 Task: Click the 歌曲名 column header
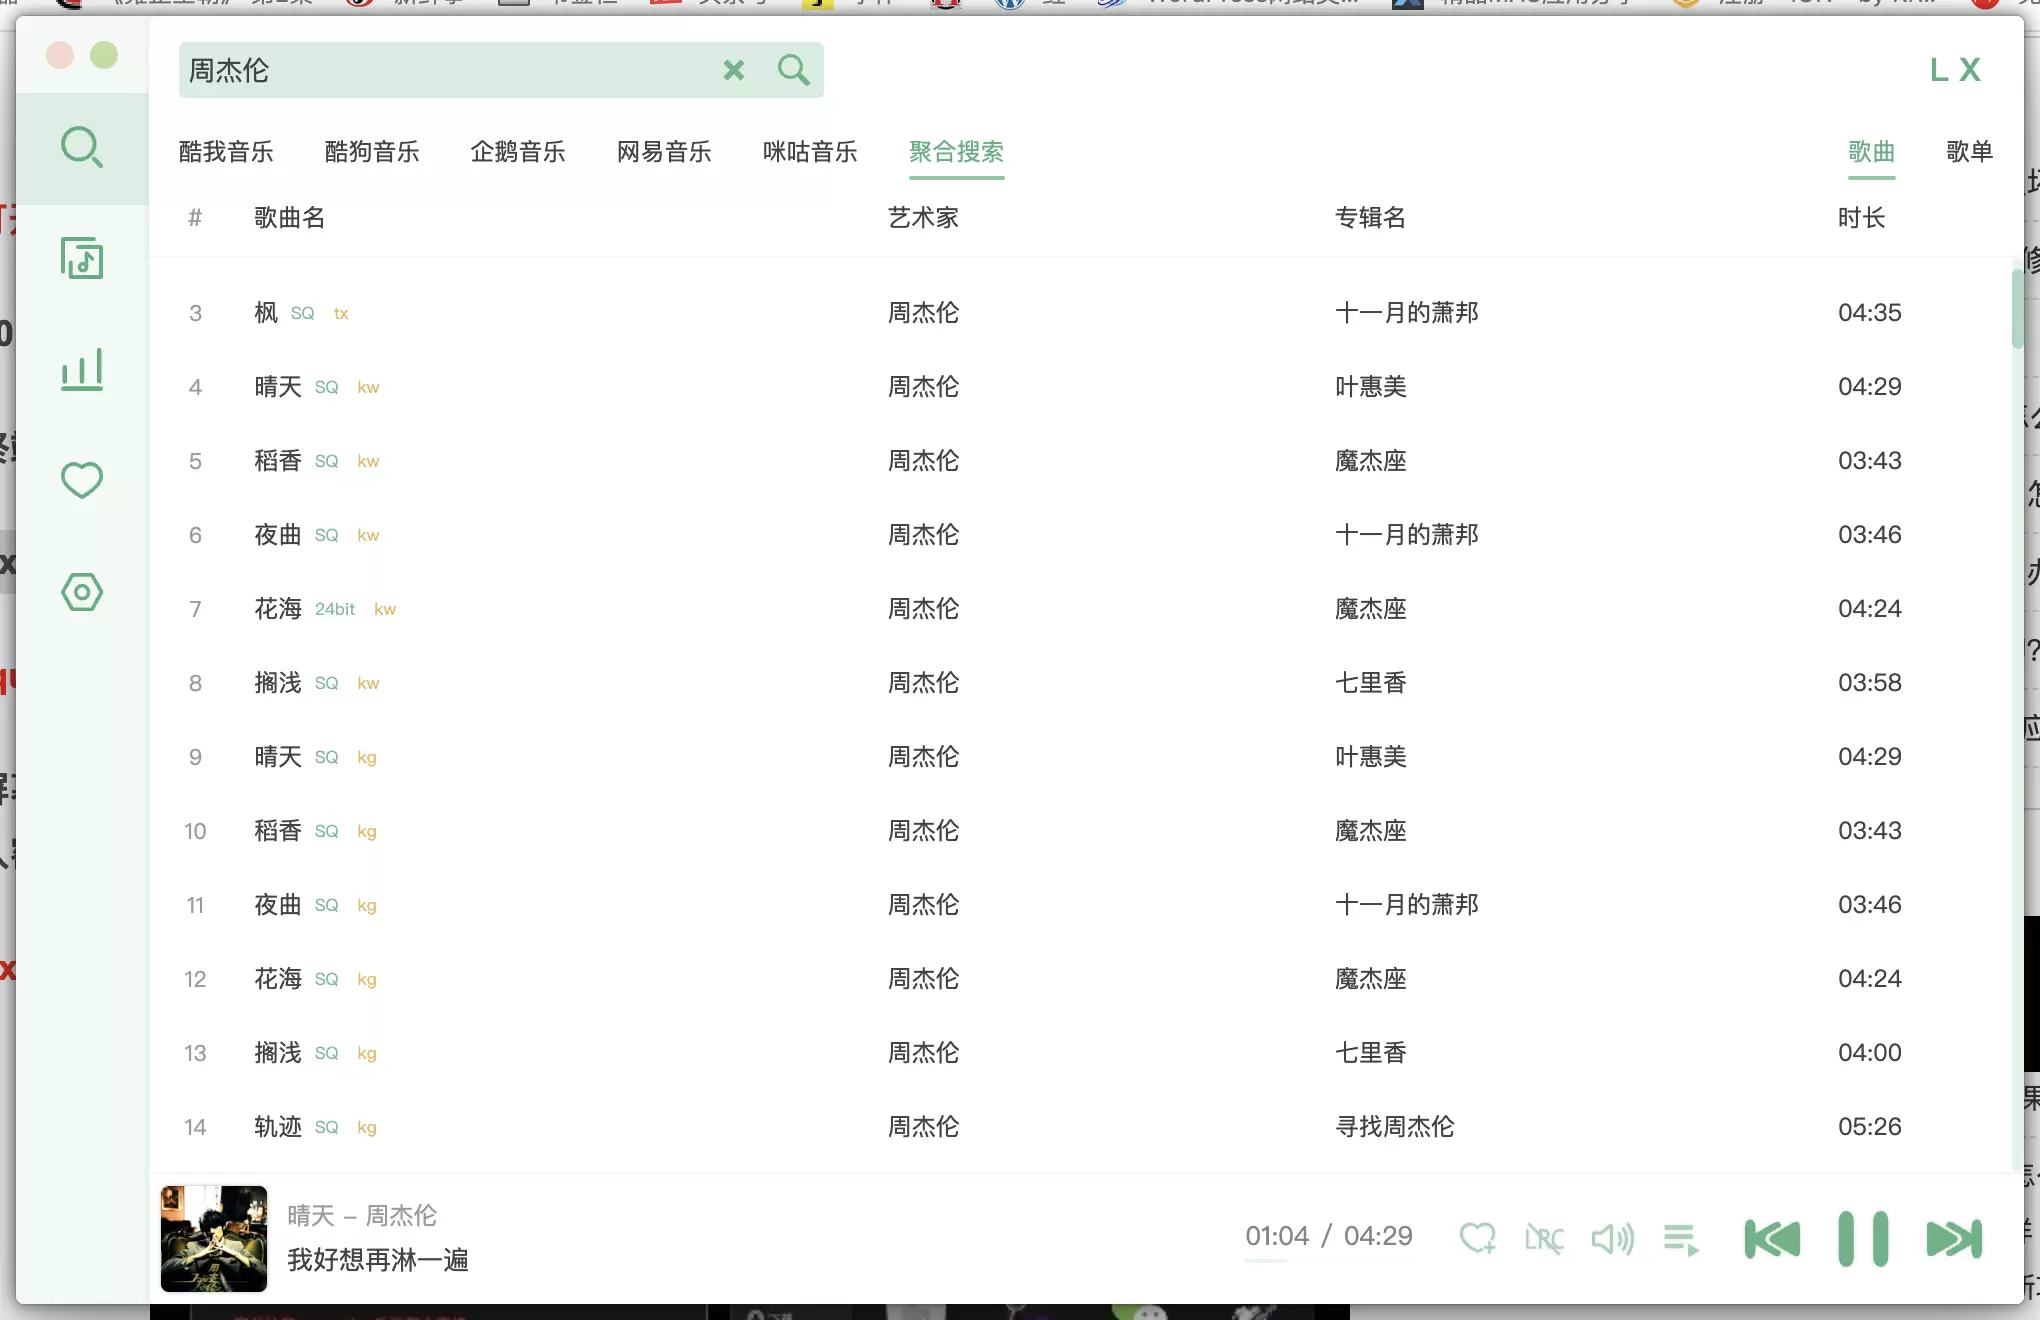[290, 218]
